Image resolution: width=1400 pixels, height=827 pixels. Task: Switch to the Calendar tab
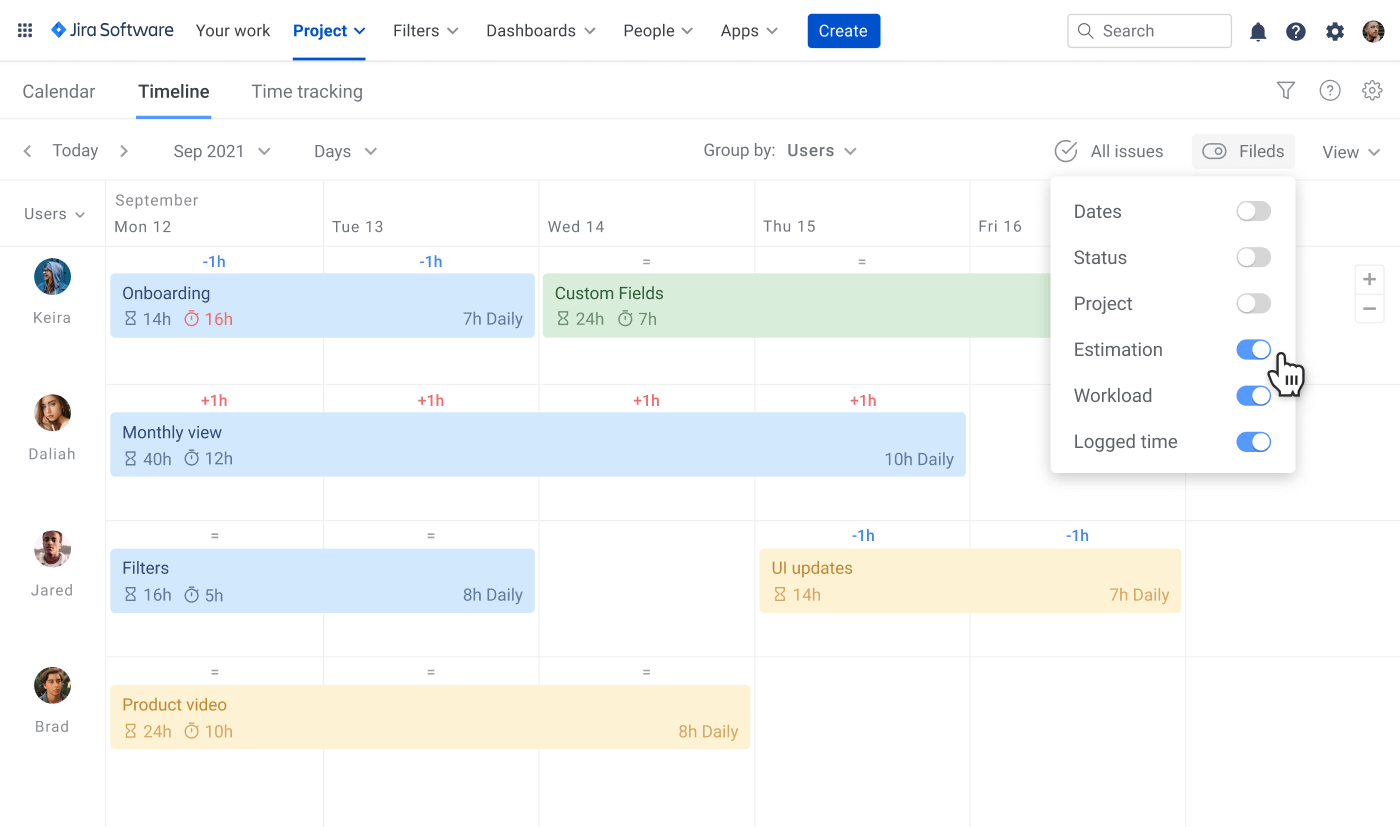coord(59,92)
